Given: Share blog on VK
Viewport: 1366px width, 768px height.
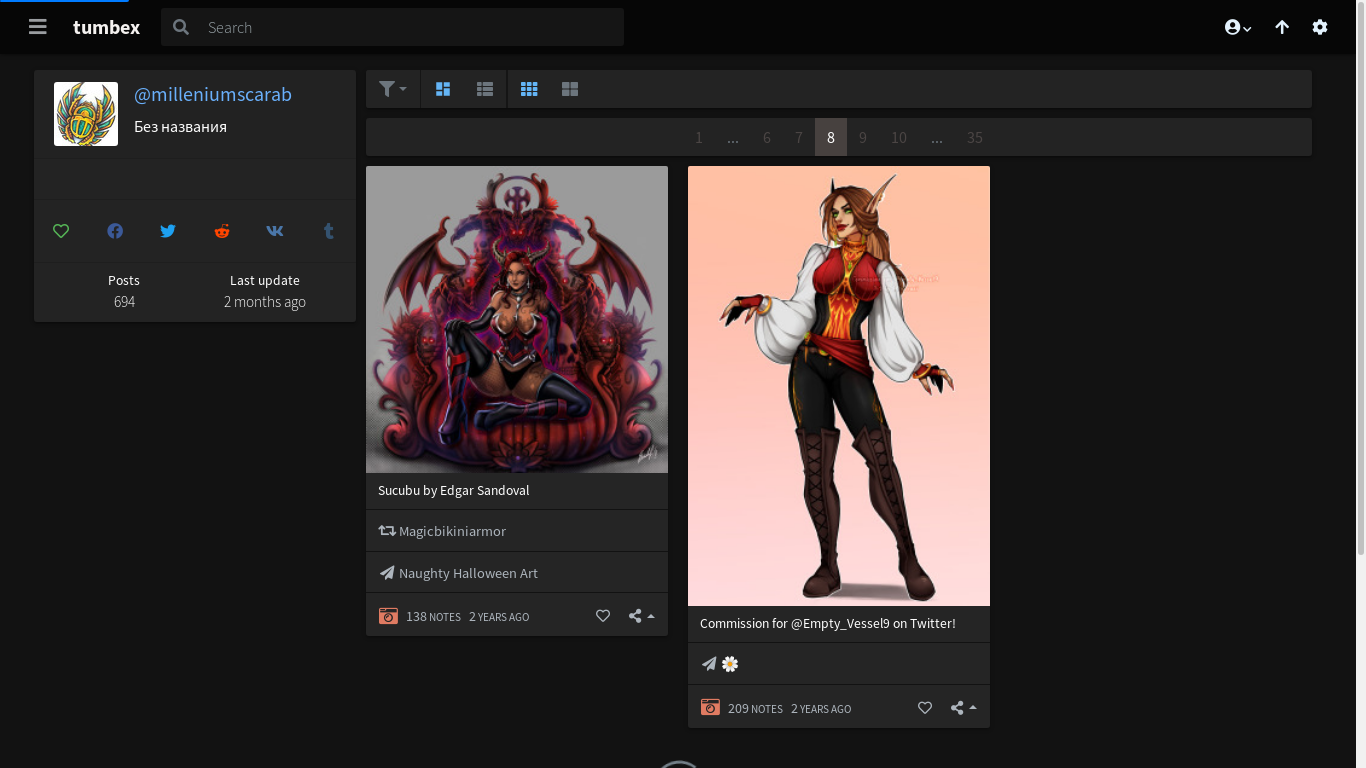Looking at the screenshot, I should pyautogui.click(x=275, y=231).
